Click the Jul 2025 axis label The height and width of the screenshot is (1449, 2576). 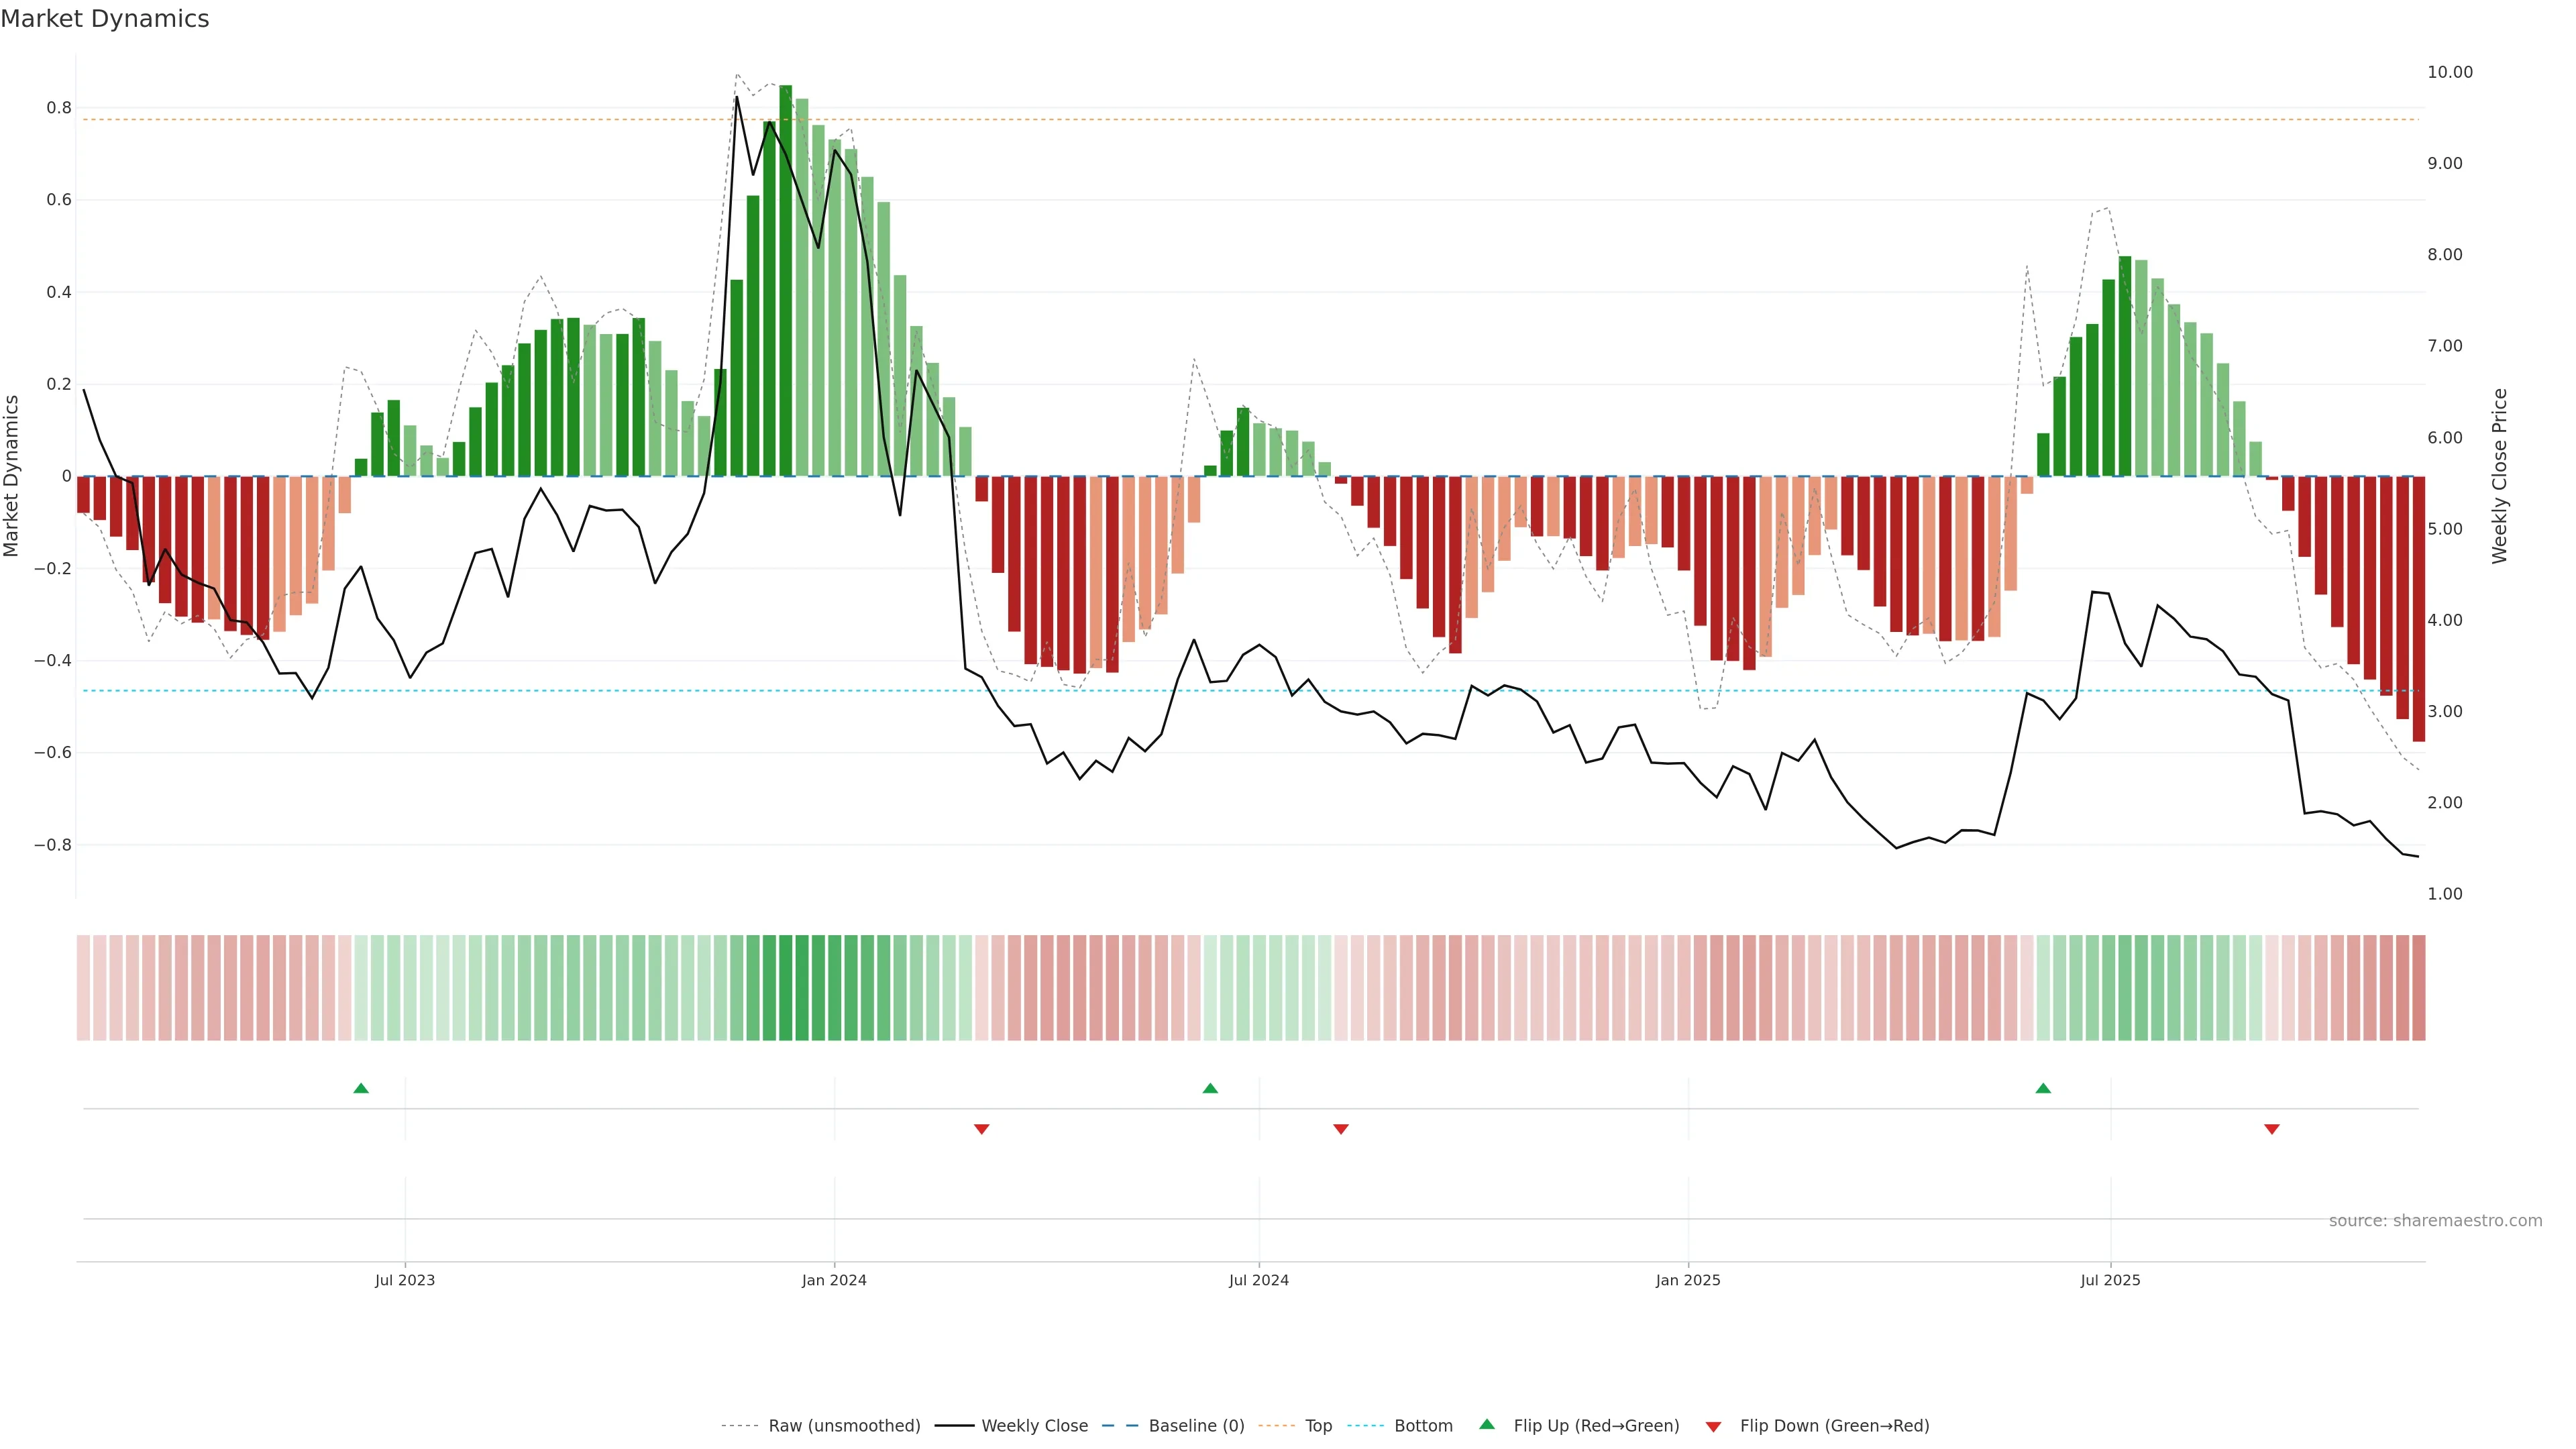[x=2110, y=1280]
